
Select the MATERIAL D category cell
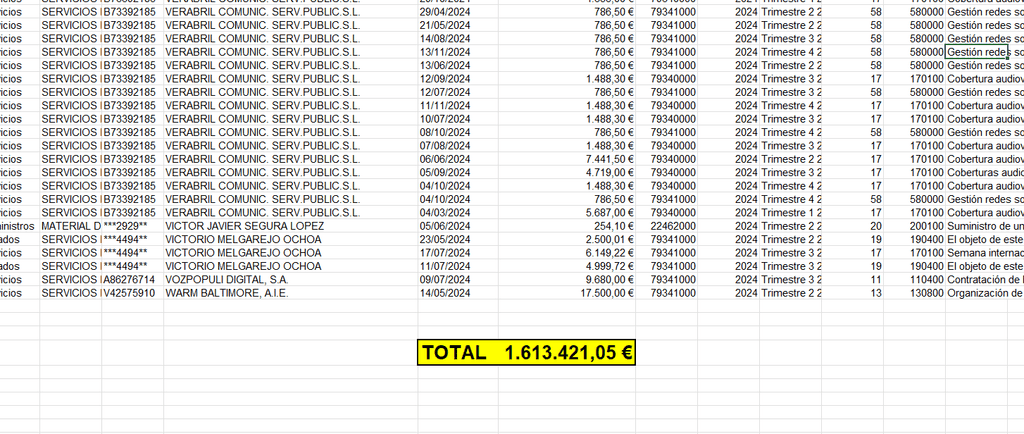pos(70,226)
